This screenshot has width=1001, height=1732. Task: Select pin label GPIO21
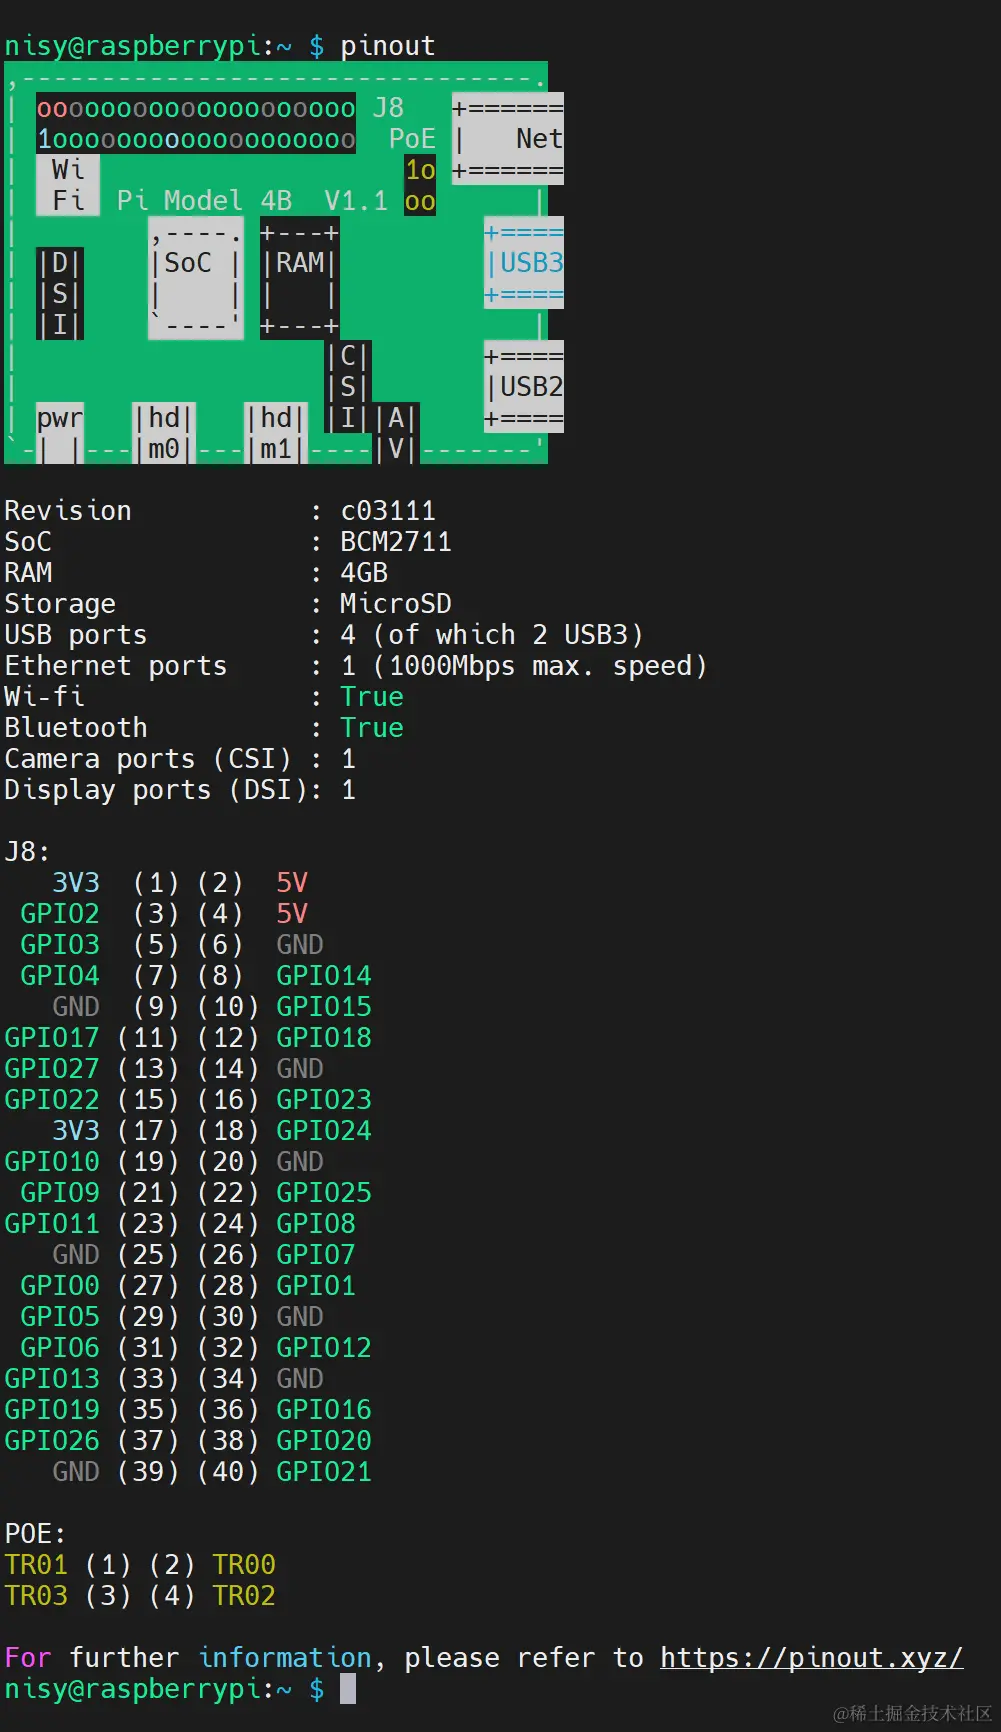click(324, 1472)
